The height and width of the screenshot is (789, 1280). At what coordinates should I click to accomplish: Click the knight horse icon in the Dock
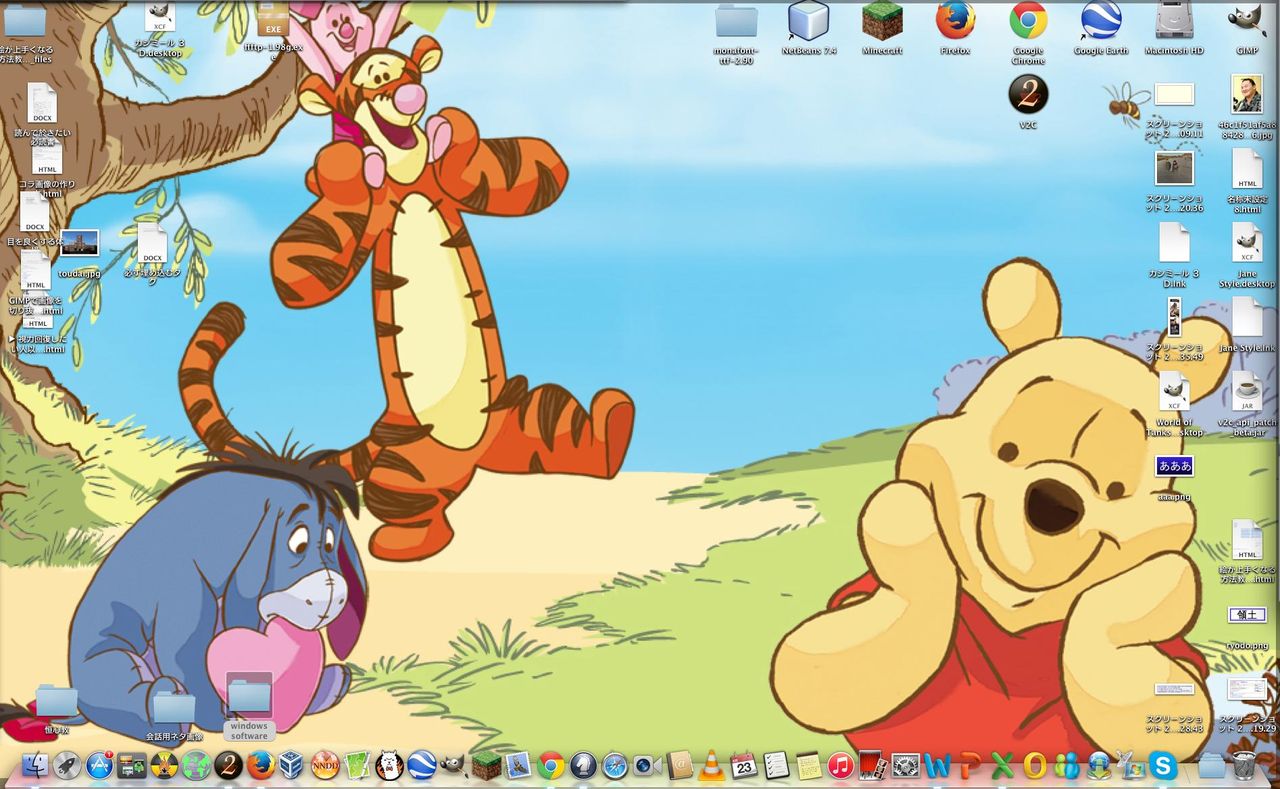coord(583,767)
